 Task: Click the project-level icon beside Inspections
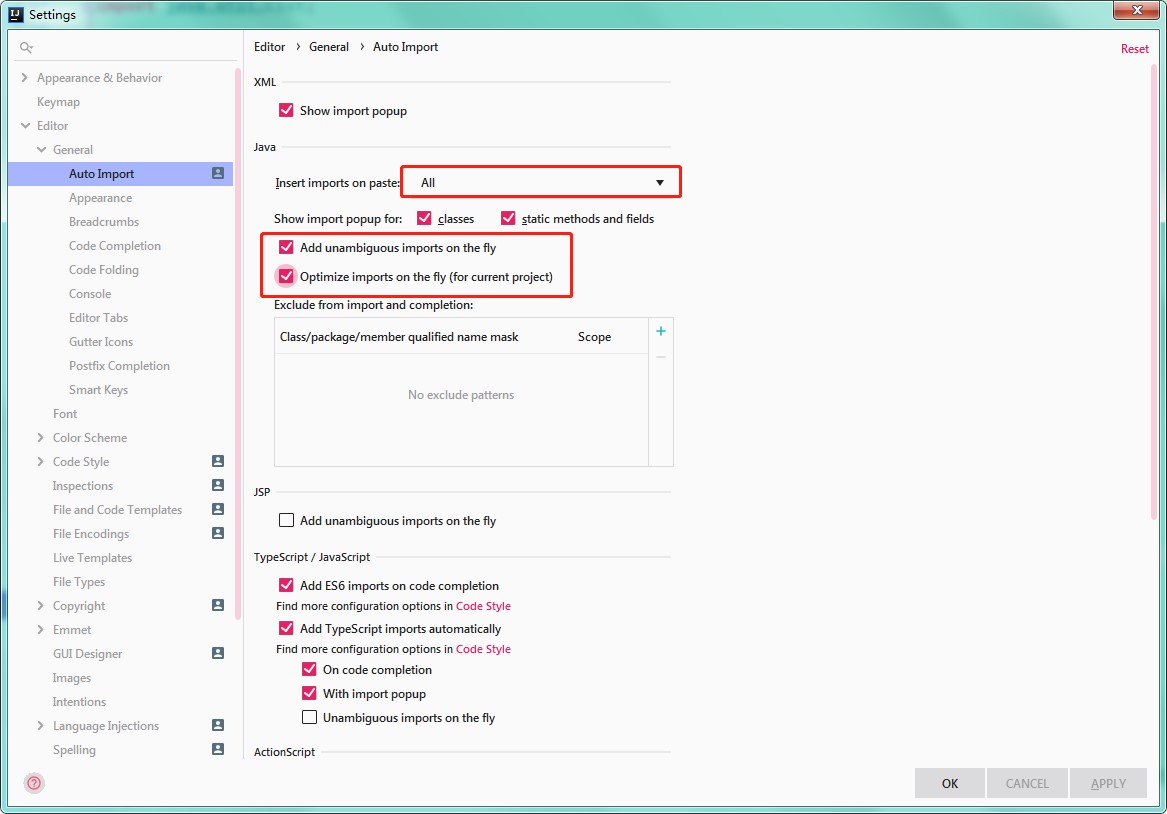point(218,485)
